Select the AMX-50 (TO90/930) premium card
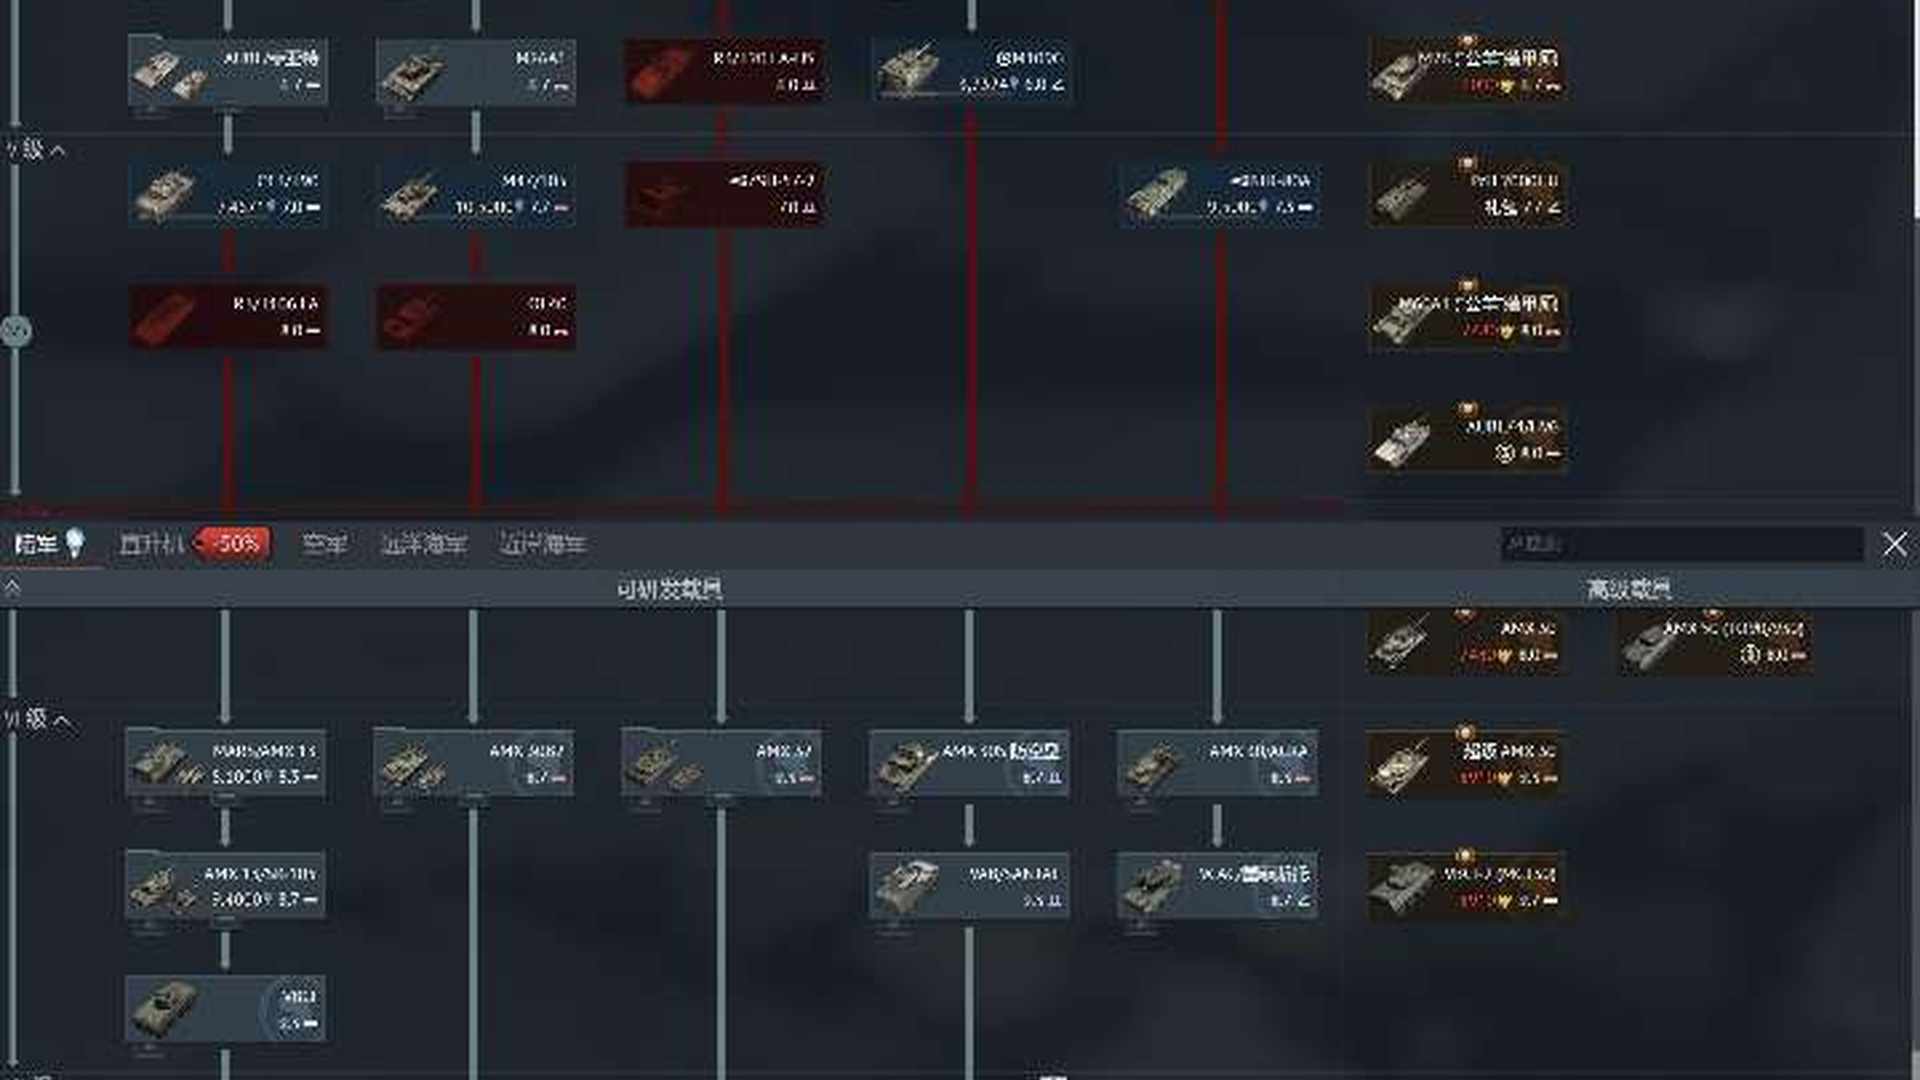Viewport: 1920px width, 1080px height. point(1715,642)
